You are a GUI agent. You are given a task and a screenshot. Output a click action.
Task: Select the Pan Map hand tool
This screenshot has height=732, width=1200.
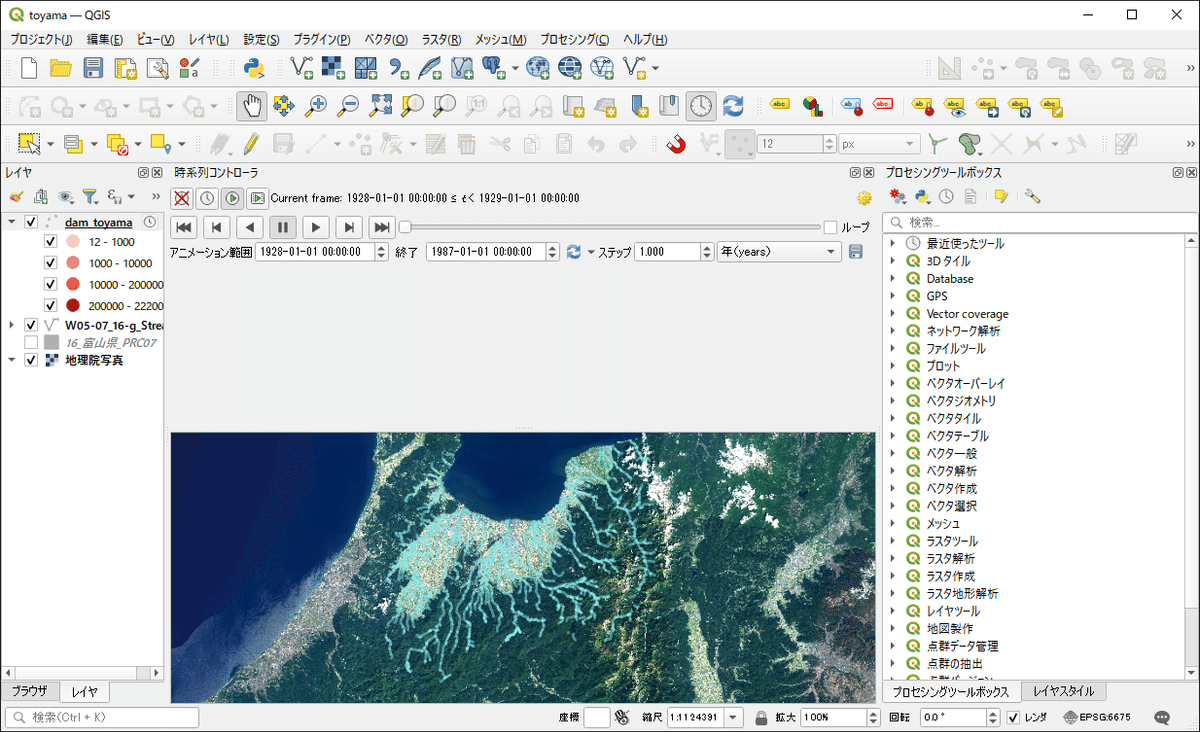click(251, 105)
